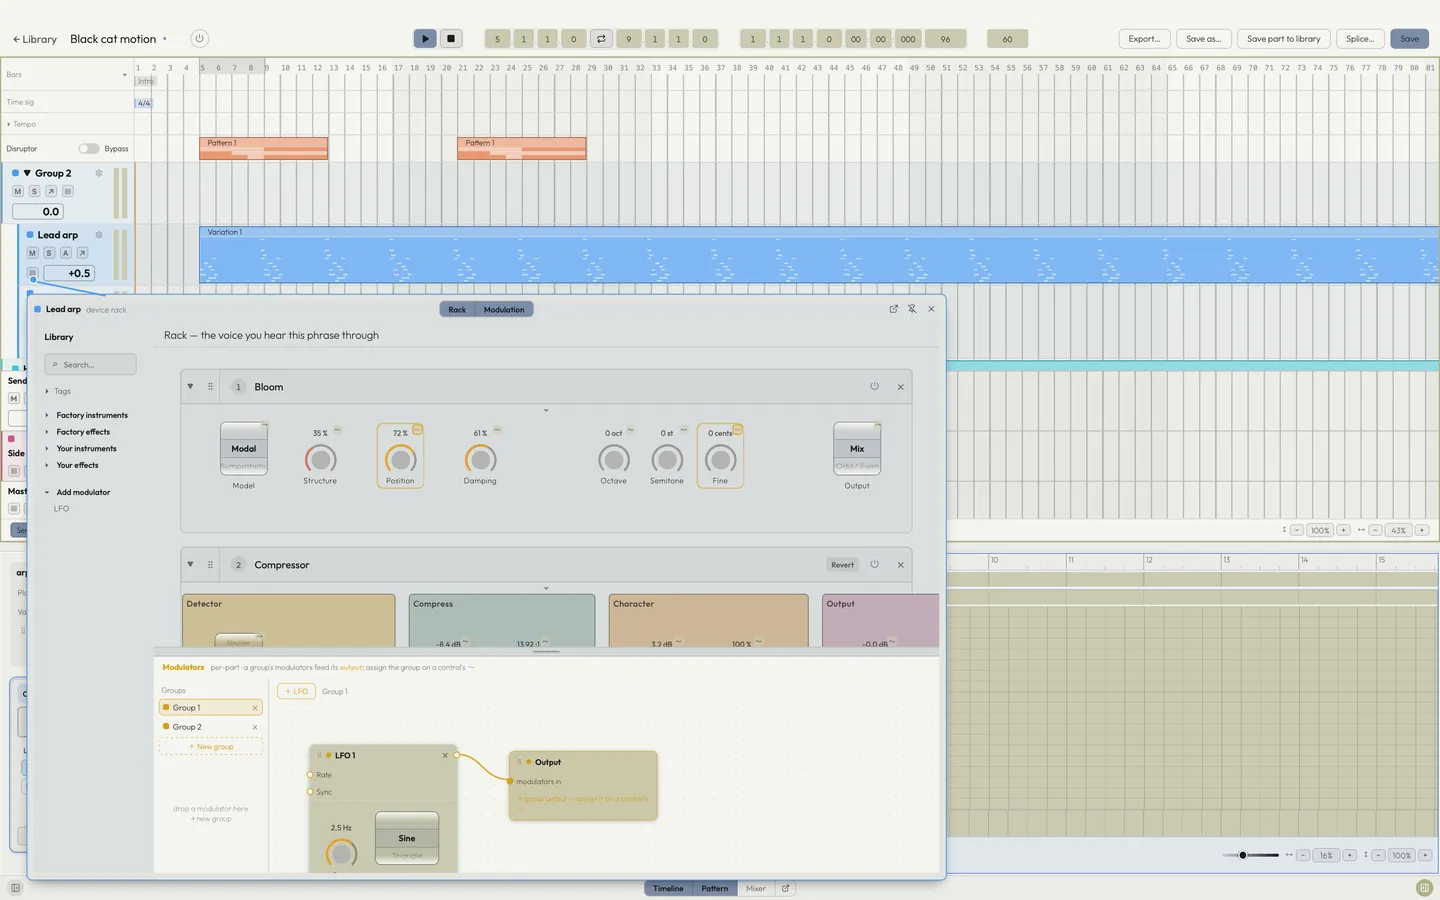Stop playback with the stop button
The height and width of the screenshot is (900, 1440).
(x=451, y=39)
